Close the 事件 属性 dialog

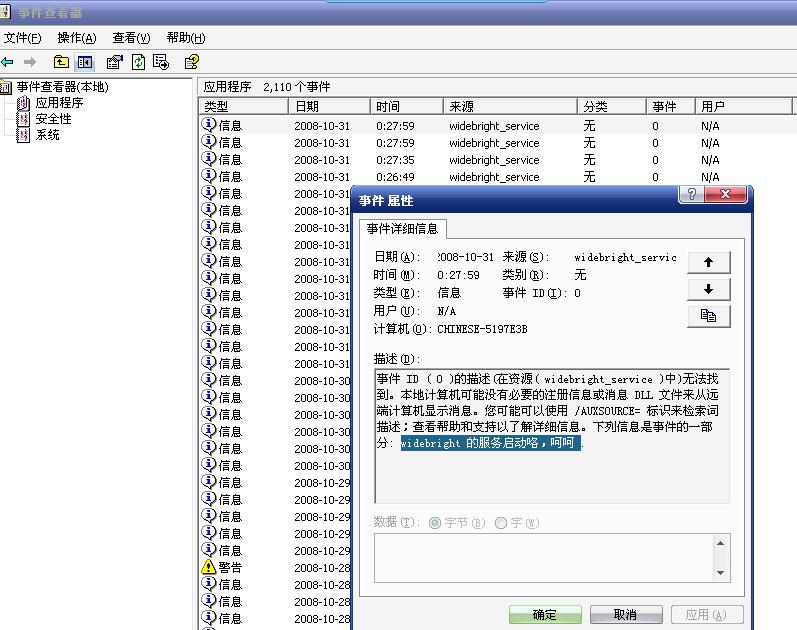click(726, 194)
